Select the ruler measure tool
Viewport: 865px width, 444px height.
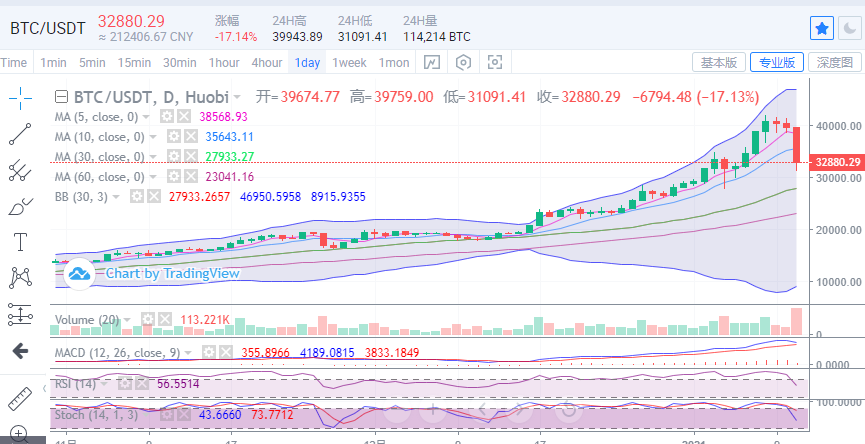(x=20, y=399)
